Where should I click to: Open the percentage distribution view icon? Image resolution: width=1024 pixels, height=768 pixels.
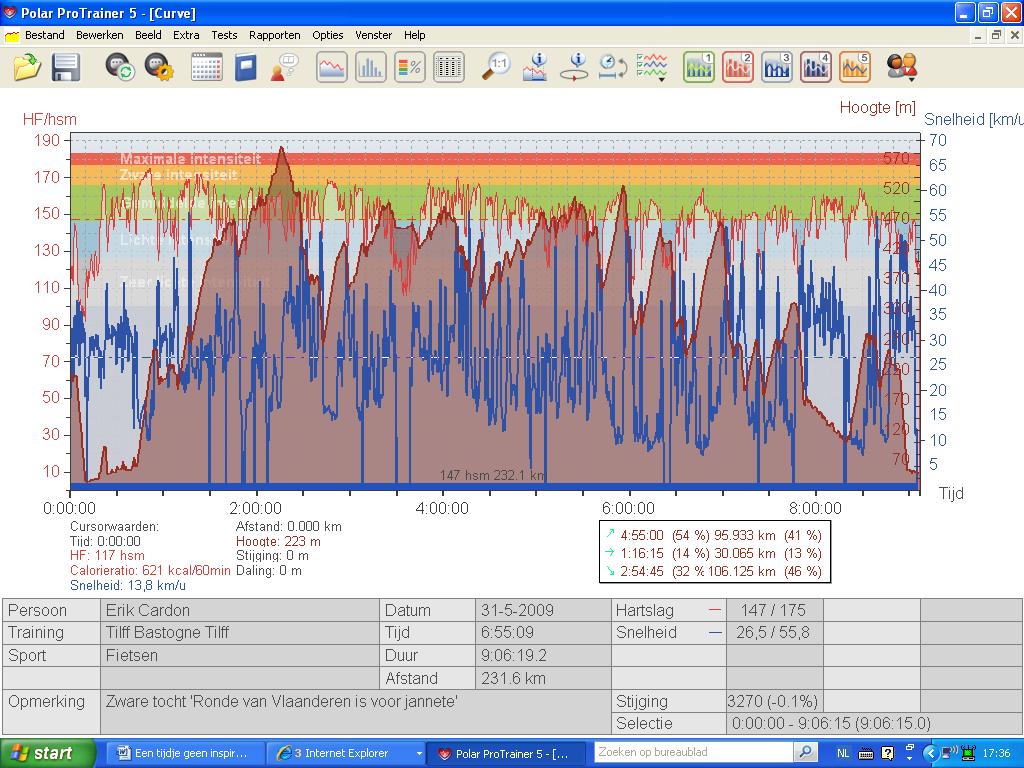(x=410, y=67)
